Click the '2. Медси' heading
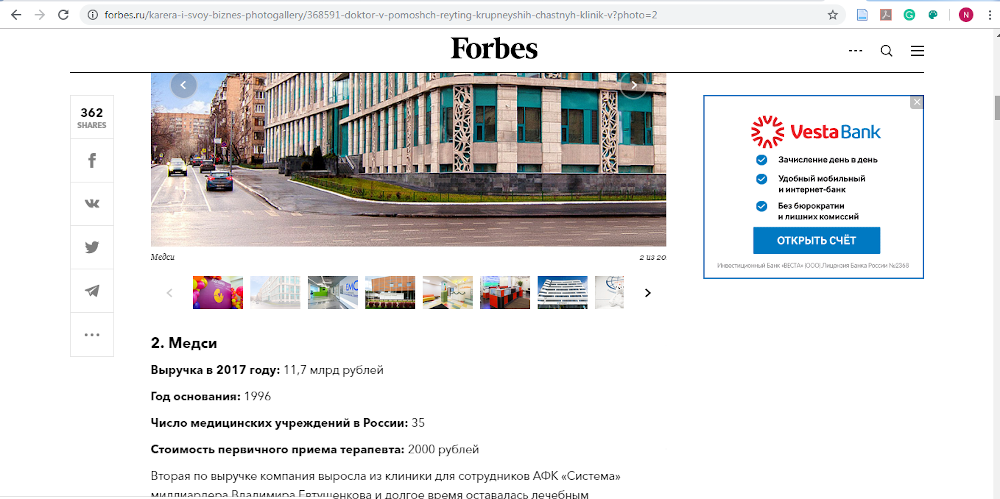 pos(184,343)
